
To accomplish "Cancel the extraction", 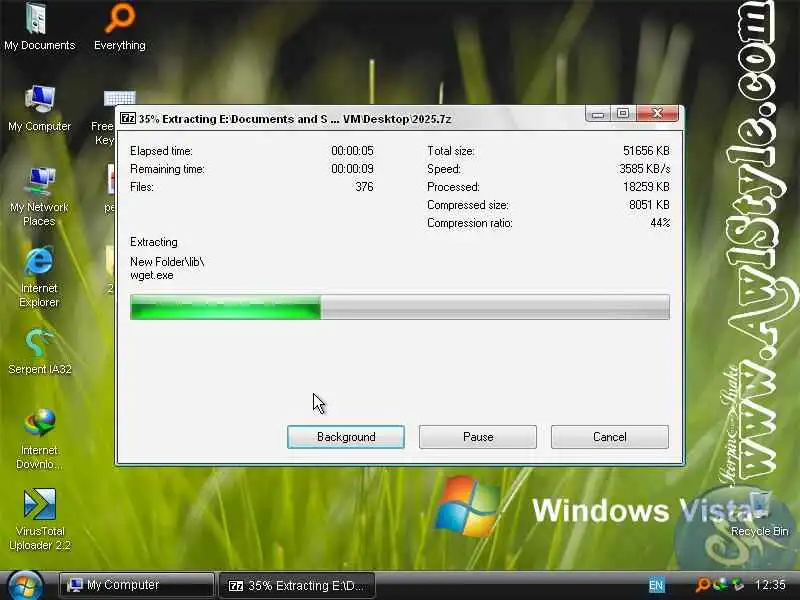I will 610,437.
